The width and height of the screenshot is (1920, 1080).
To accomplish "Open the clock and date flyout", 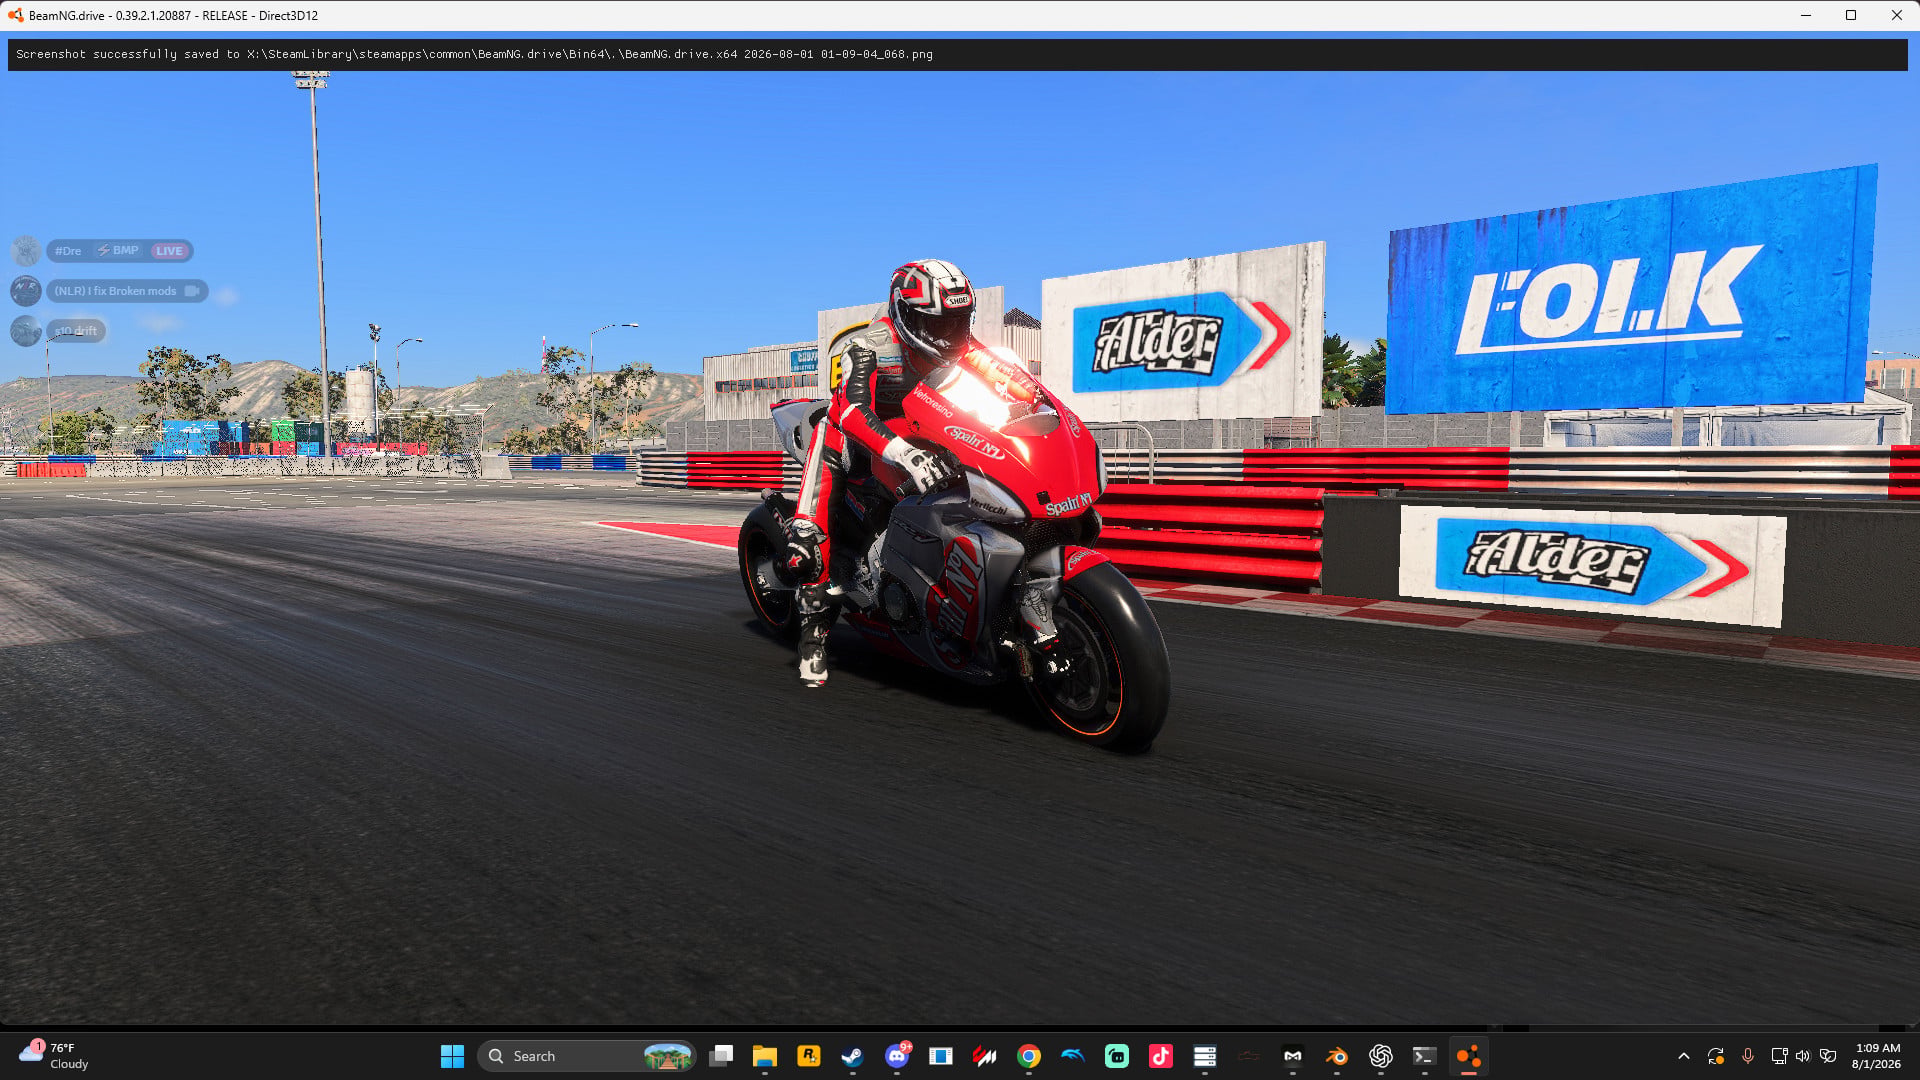I will [x=1876, y=1056].
